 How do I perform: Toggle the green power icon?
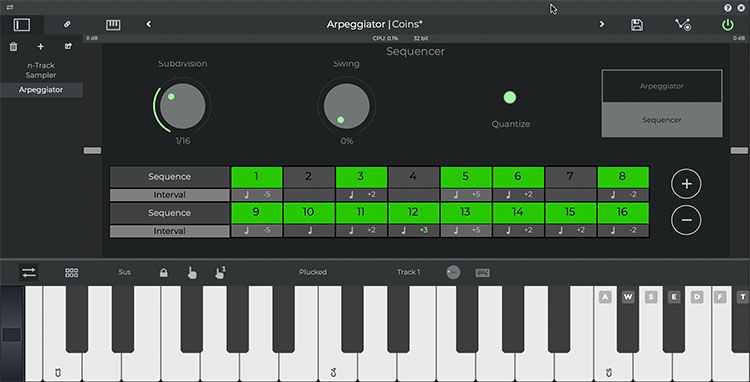tap(728, 25)
